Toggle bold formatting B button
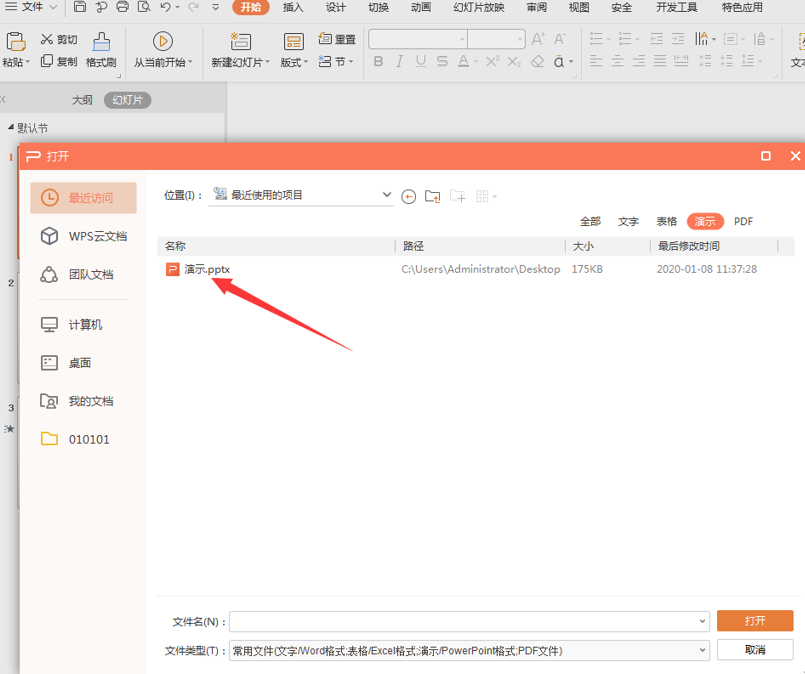 coord(378,62)
